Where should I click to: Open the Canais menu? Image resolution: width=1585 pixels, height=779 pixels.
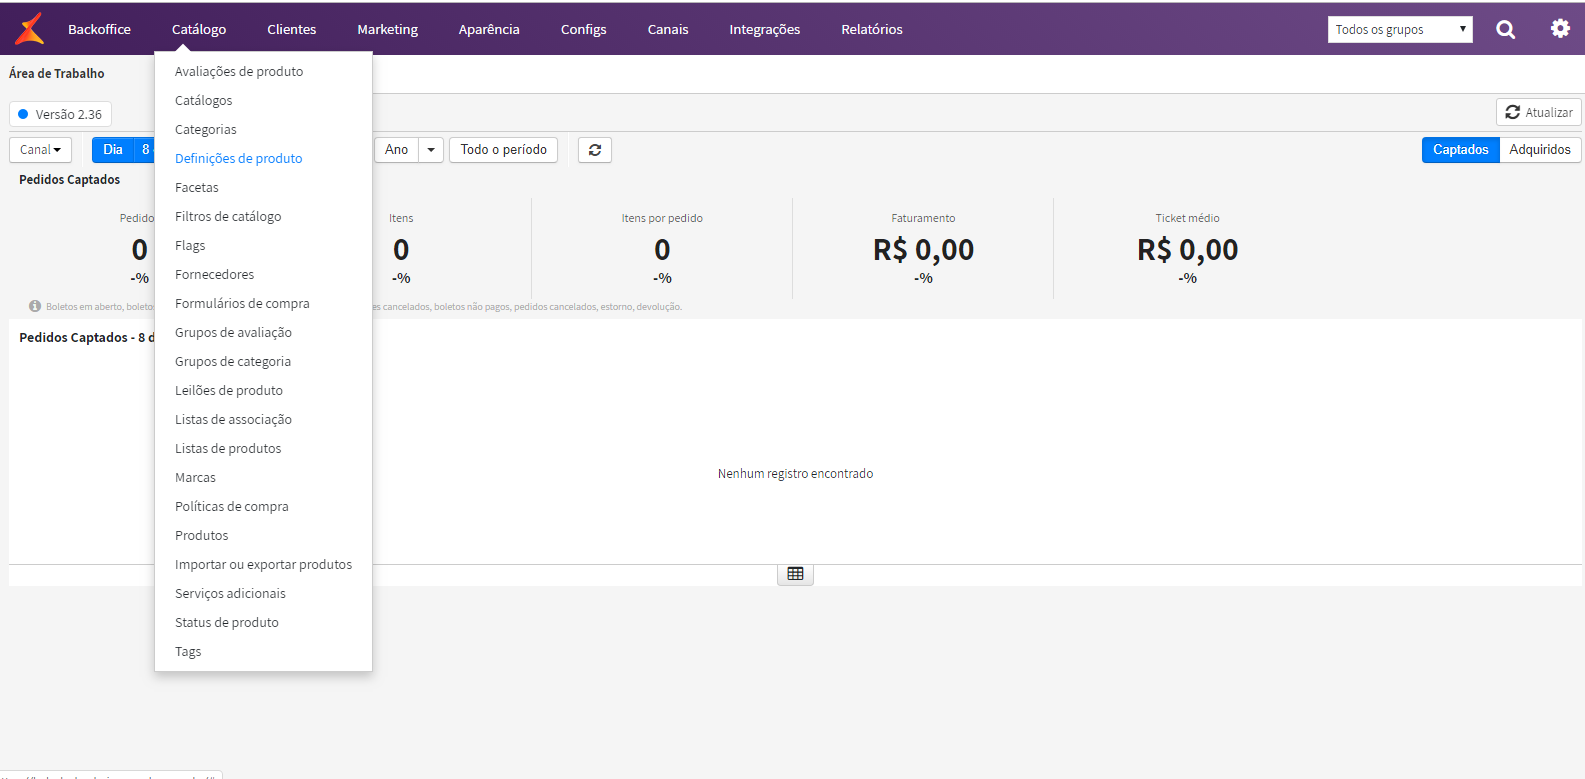[x=668, y=29]
